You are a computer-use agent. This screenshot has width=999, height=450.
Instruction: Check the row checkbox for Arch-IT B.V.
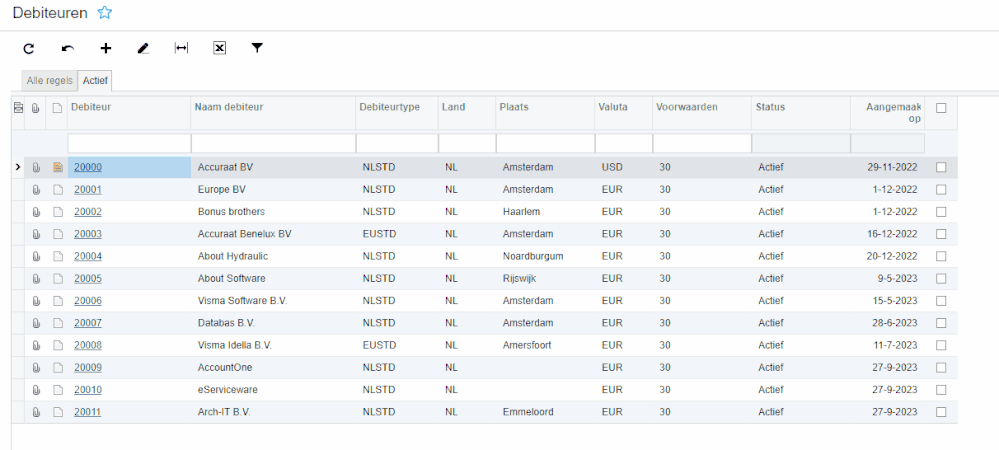pos(941,412)
